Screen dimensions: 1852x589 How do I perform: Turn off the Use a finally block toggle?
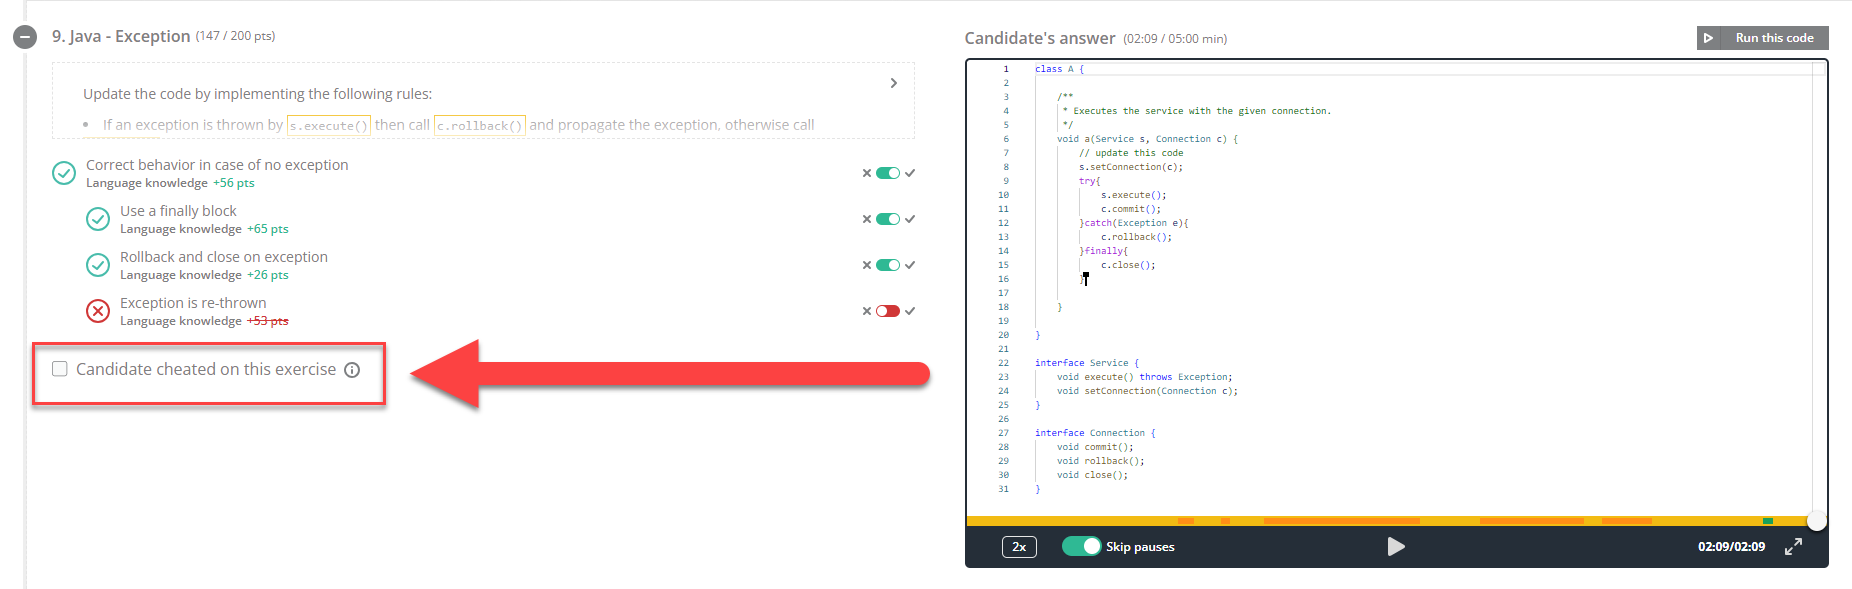pos(888,219)
